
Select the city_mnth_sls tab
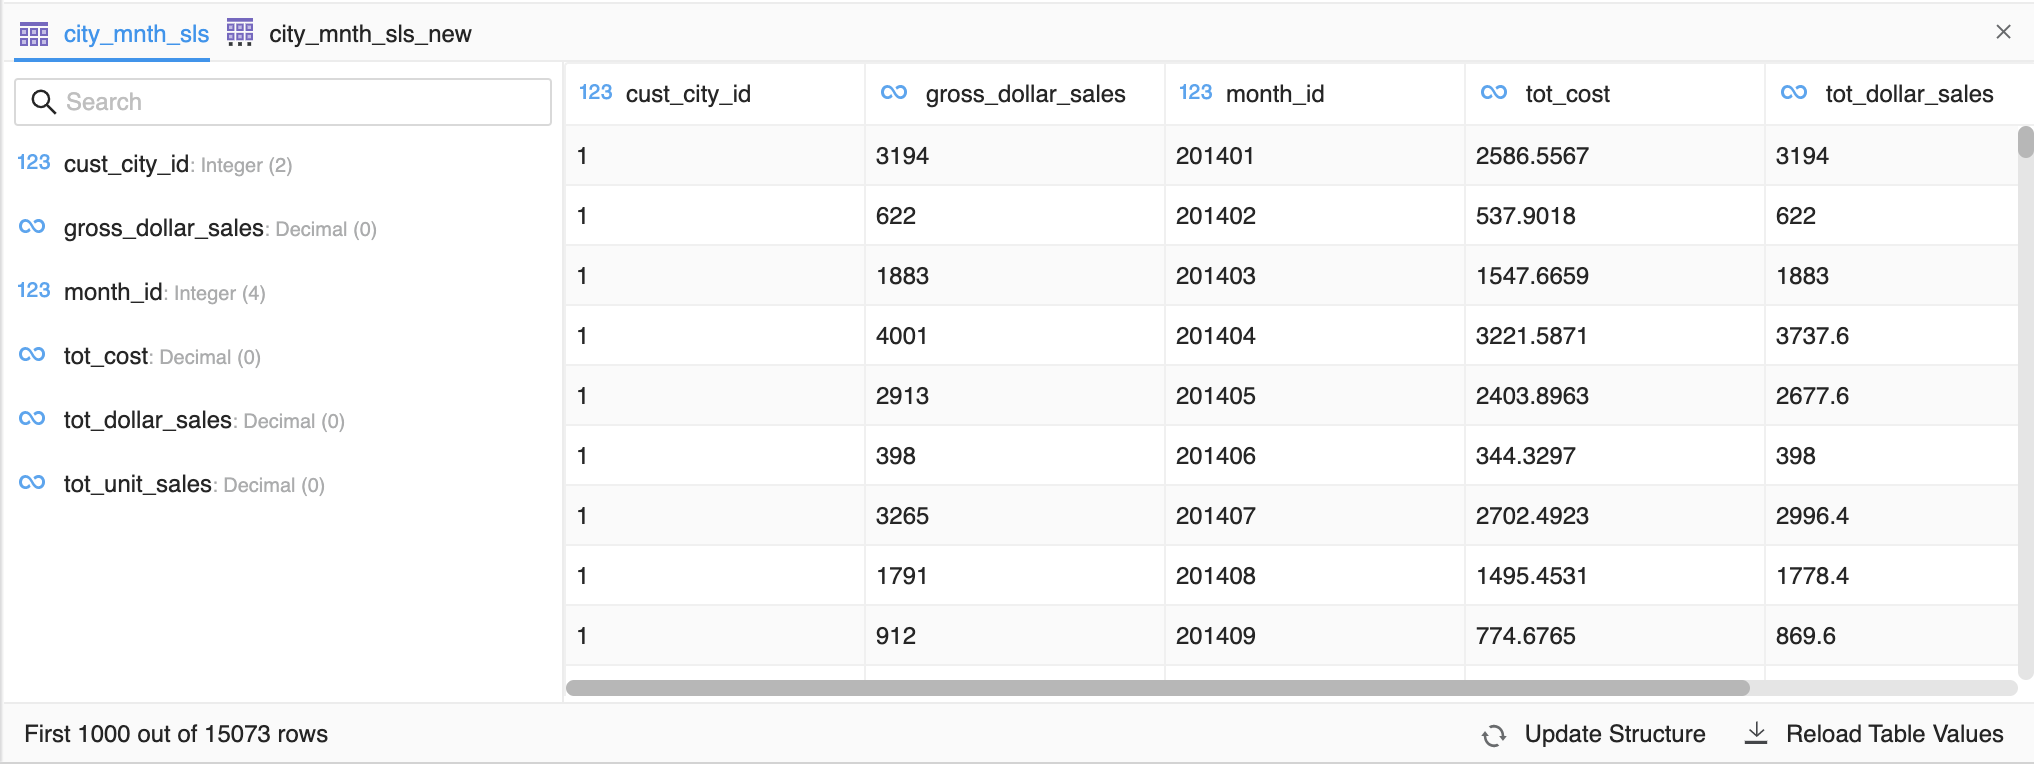(136, 35)
